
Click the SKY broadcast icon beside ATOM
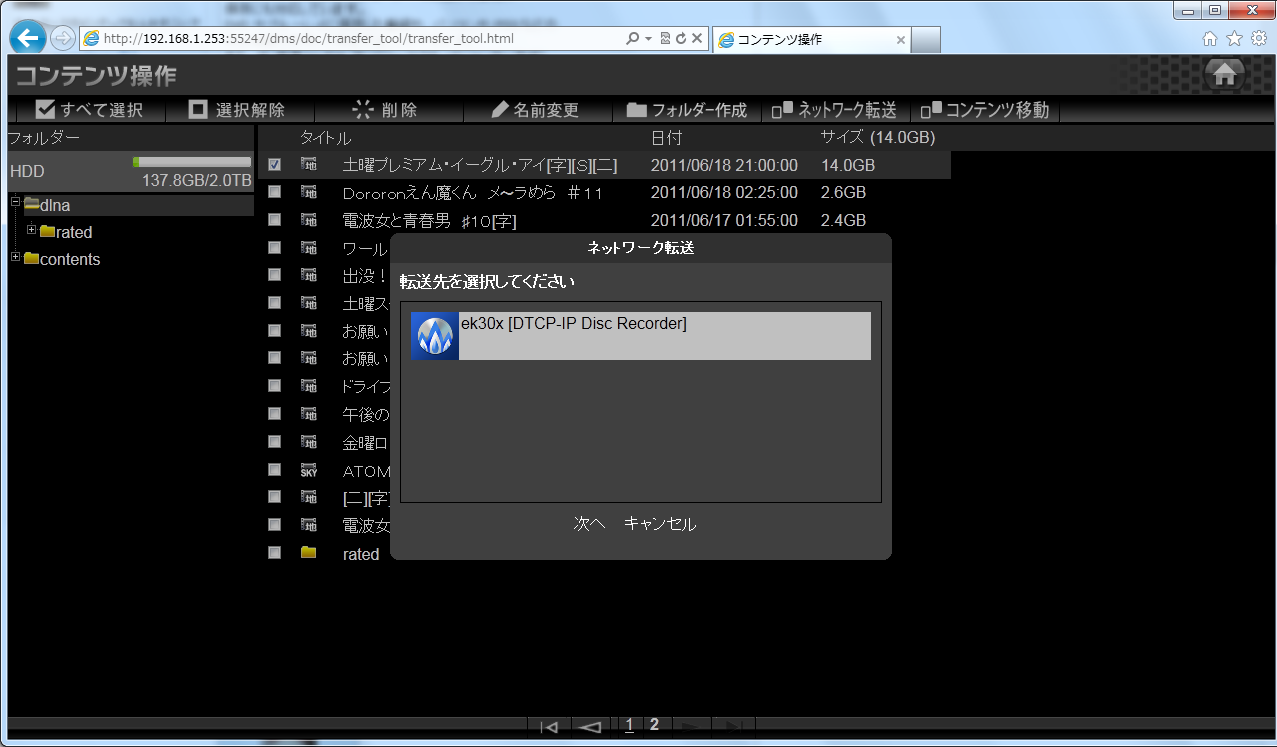(308, 471)
